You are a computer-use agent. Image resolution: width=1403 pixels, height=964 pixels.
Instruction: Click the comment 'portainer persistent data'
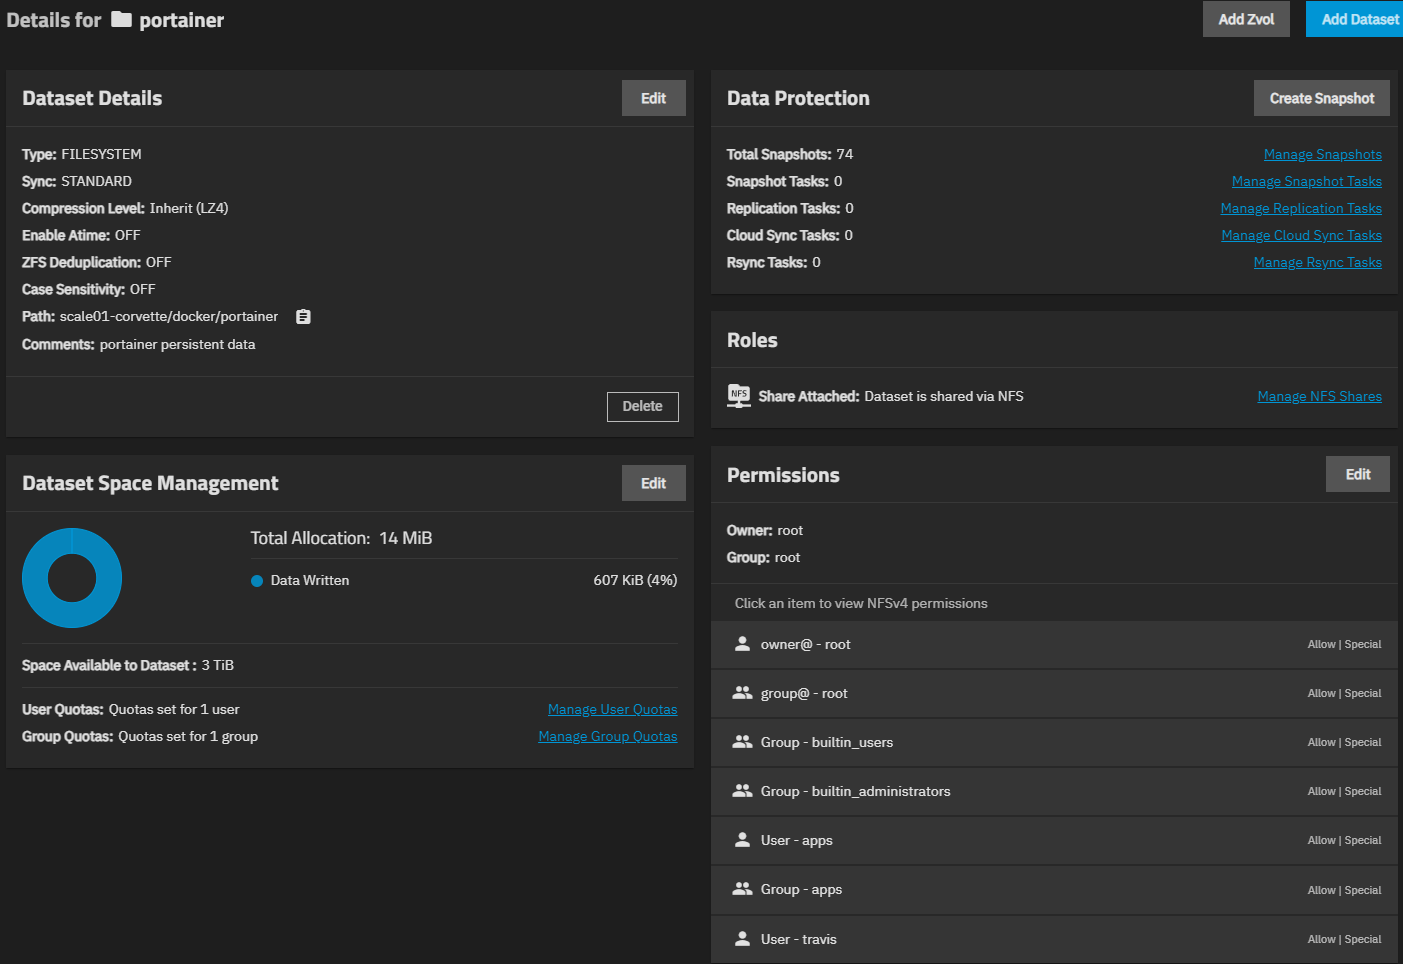(177, 344)
